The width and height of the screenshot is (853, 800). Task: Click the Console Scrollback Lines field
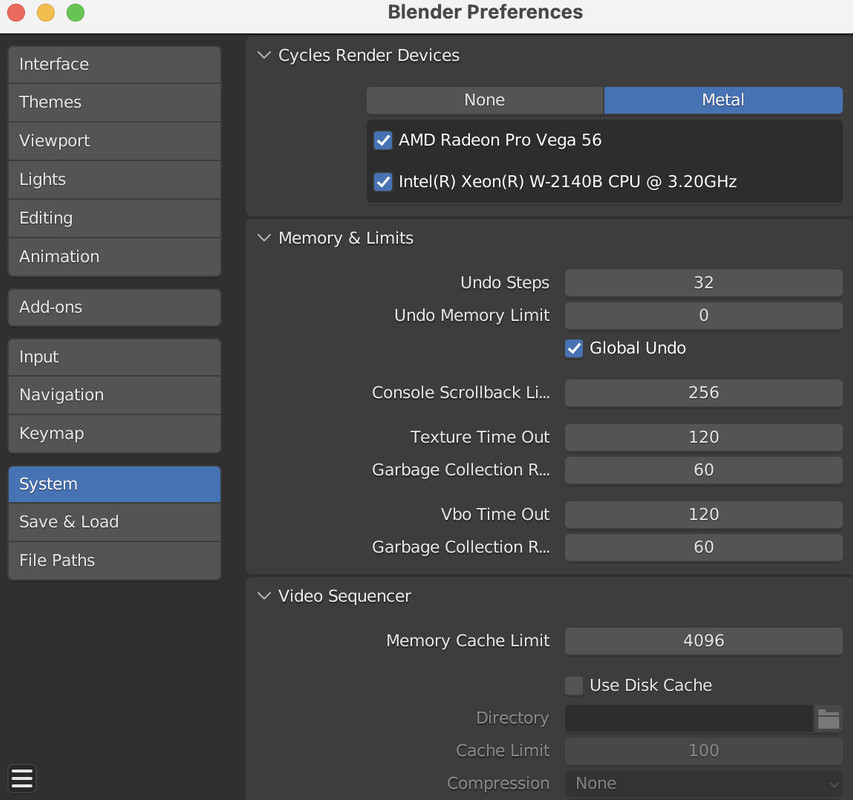click(x=703, y=393)
